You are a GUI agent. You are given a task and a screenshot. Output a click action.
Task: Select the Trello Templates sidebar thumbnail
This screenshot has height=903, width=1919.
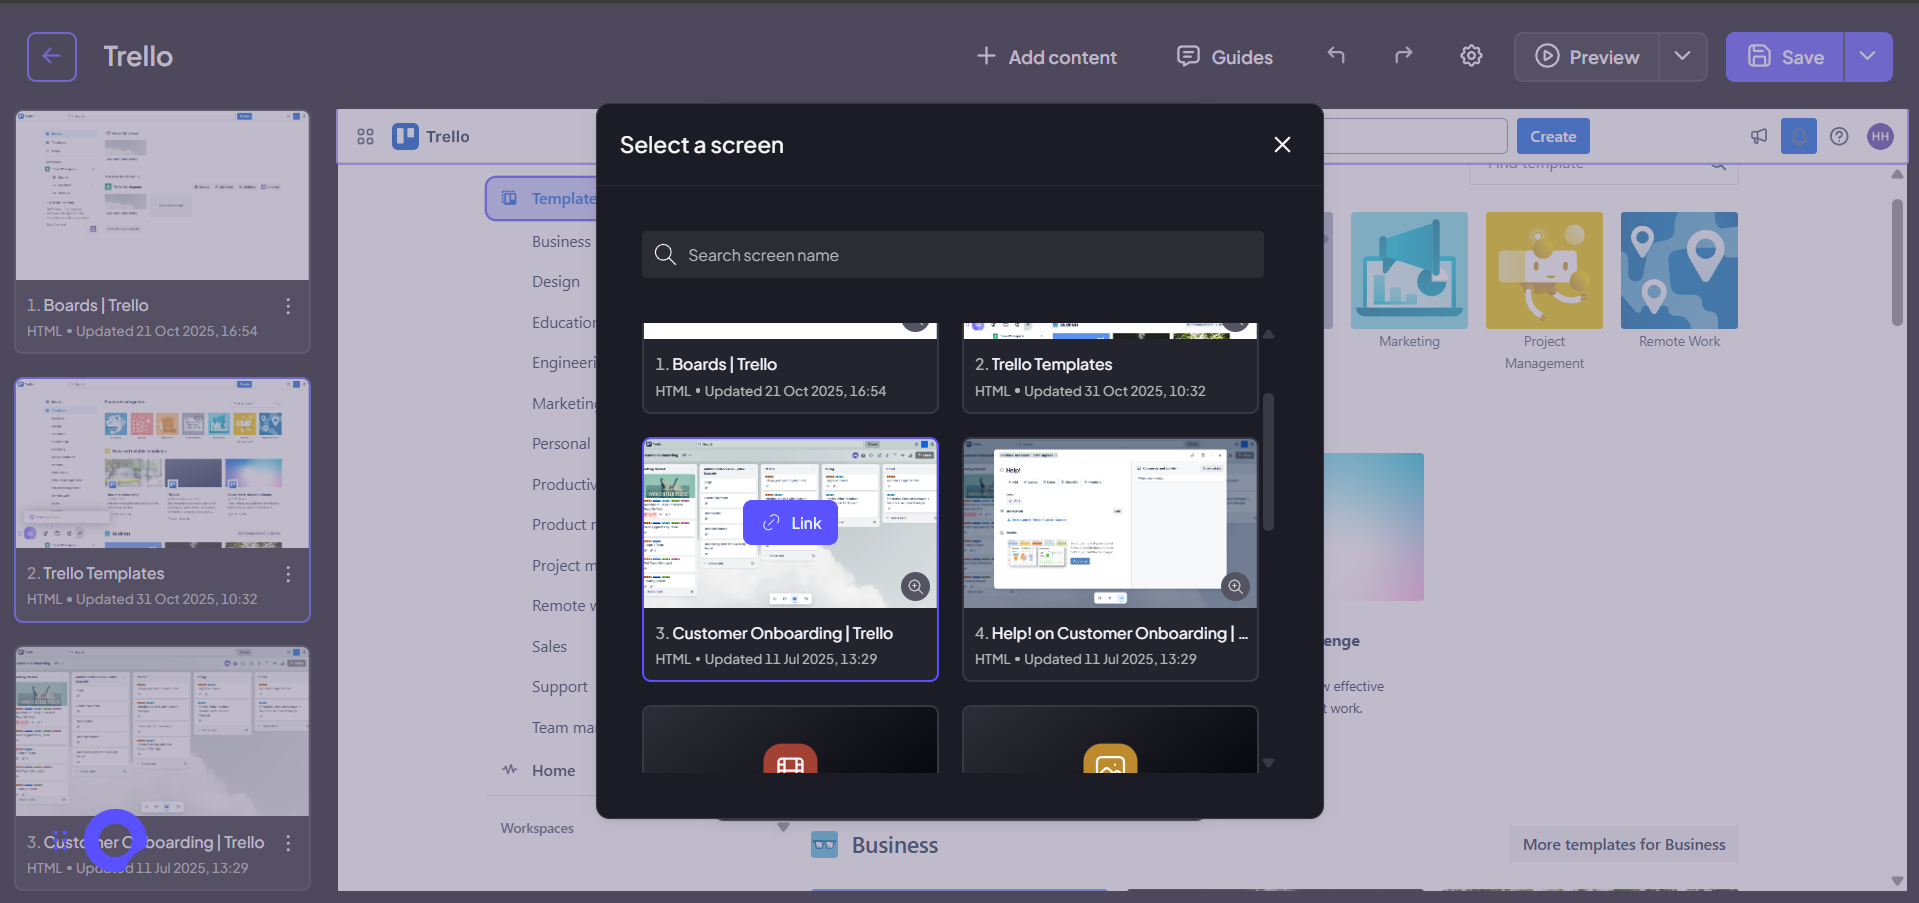click(x=162, y=464)
